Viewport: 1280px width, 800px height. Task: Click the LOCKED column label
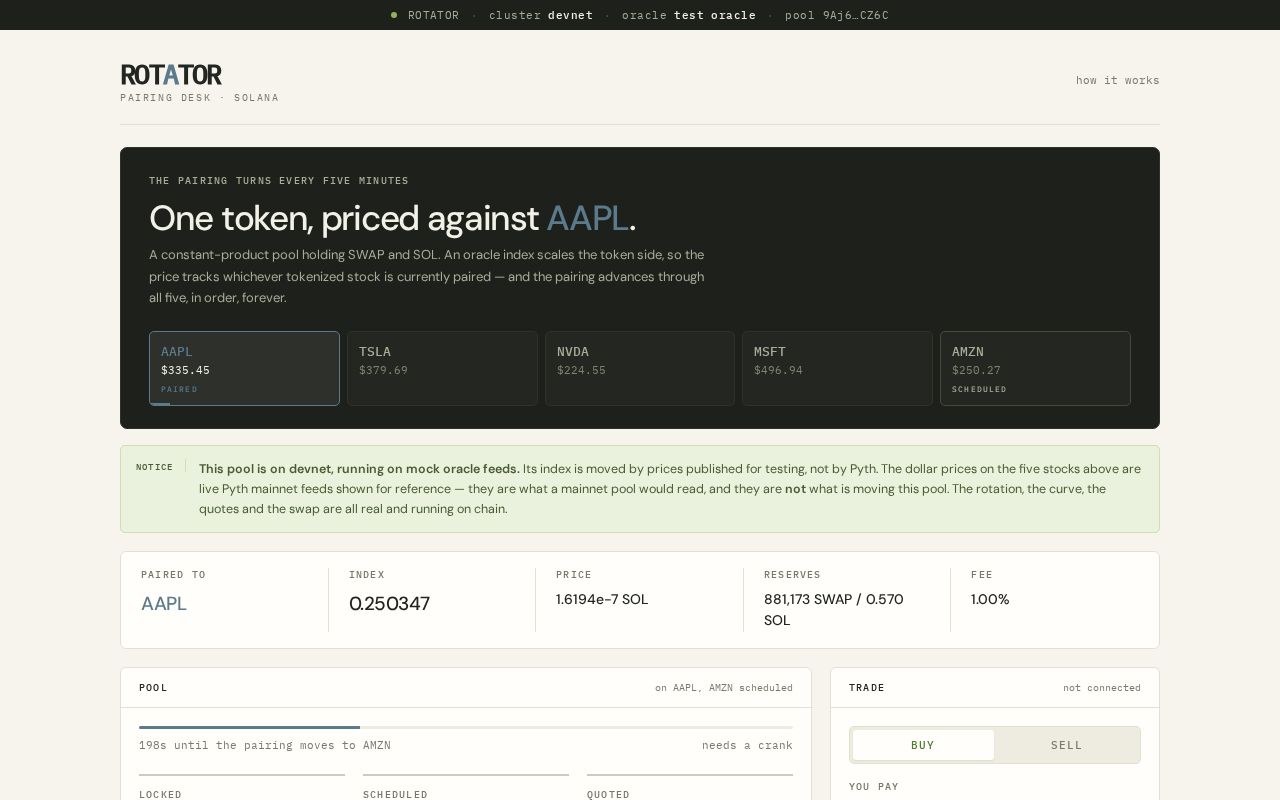(x=161, y=794)
